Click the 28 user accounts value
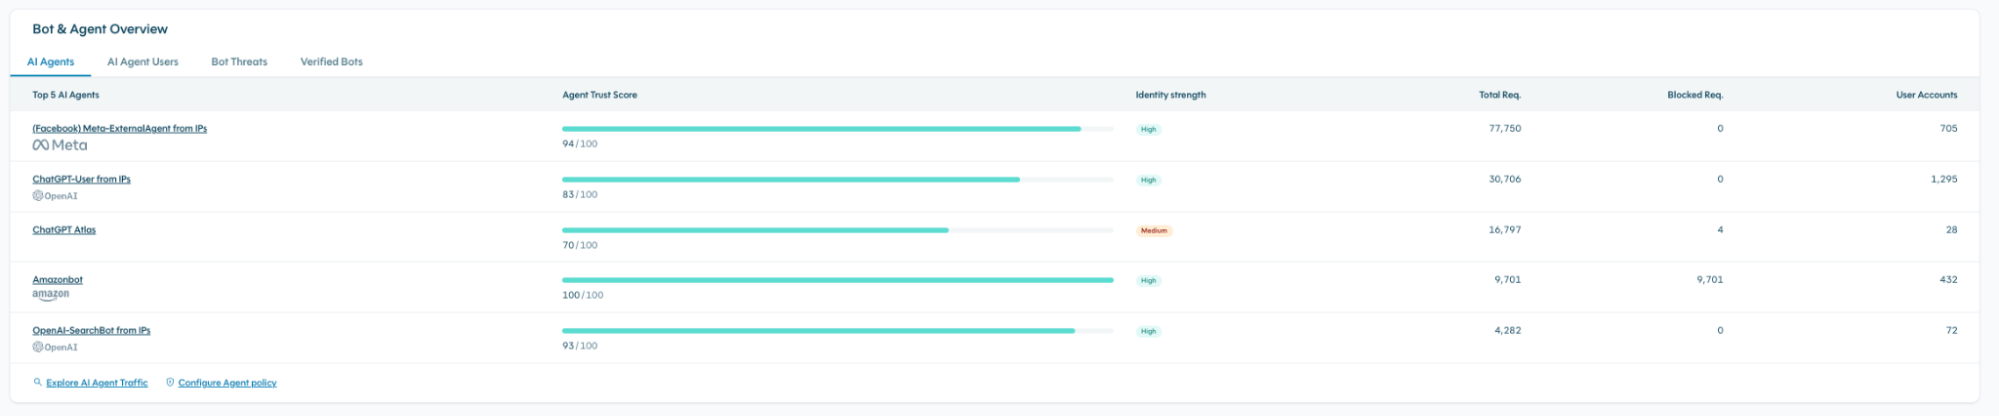This screenshot has width=1999, height=416. (x=1952, y=230)
